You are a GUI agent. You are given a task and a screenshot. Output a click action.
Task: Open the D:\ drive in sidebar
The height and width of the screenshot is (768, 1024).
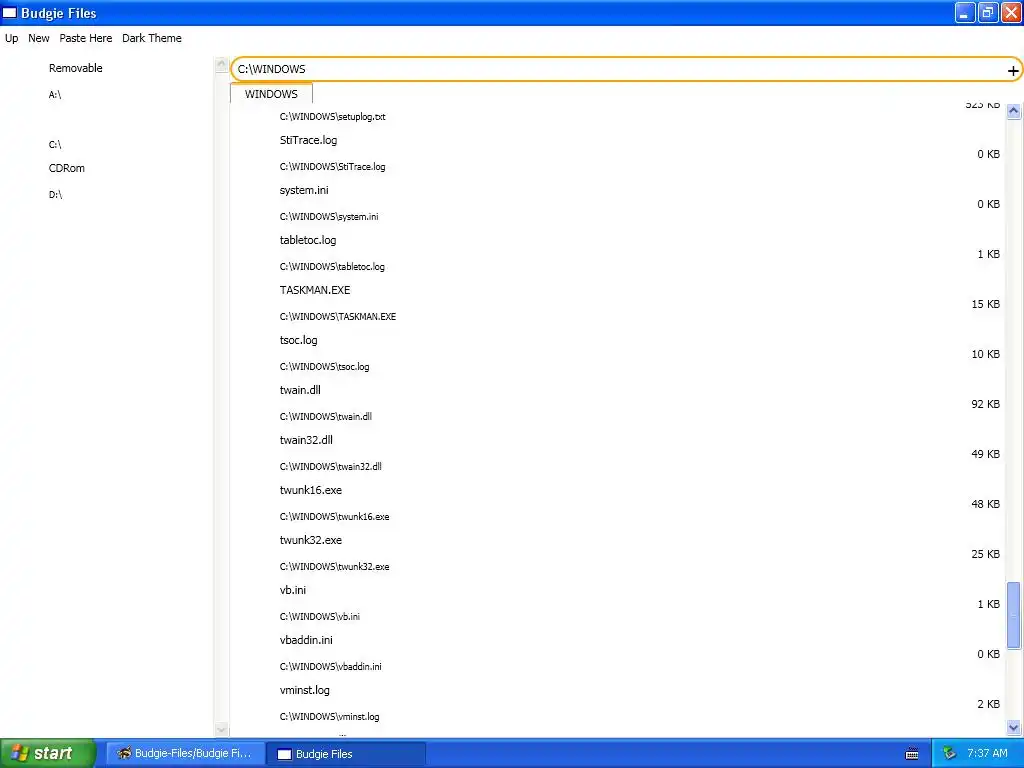click(56, 195)
